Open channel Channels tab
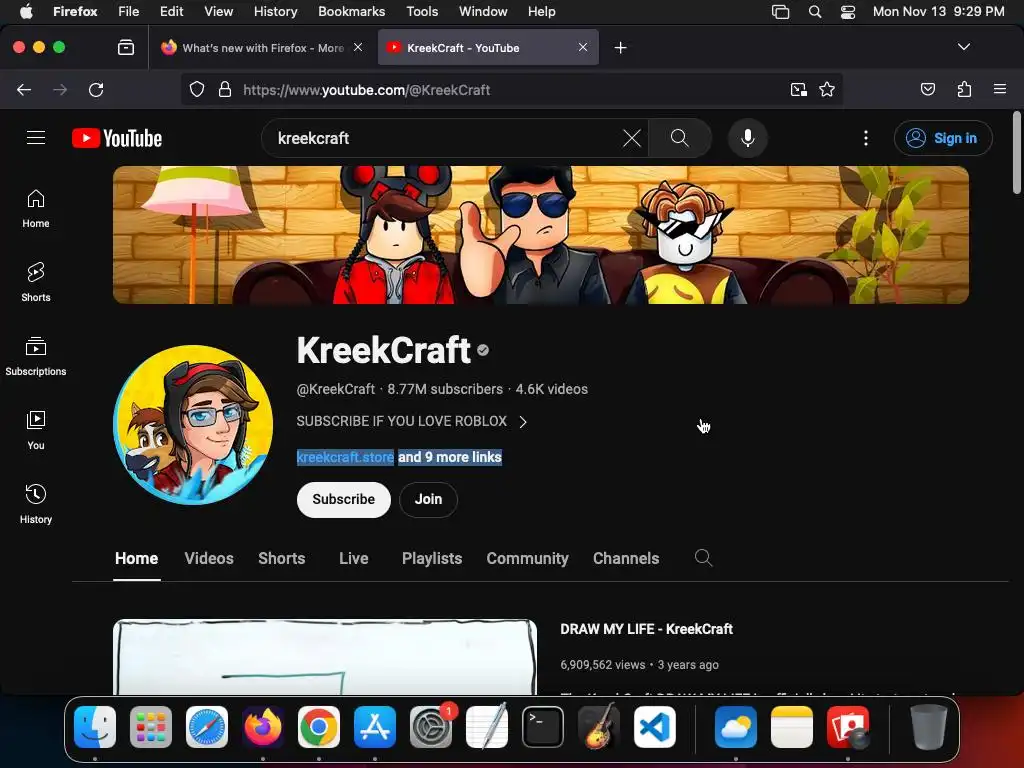This screenshot has height=768, width=1024. [x=626, y=558]
